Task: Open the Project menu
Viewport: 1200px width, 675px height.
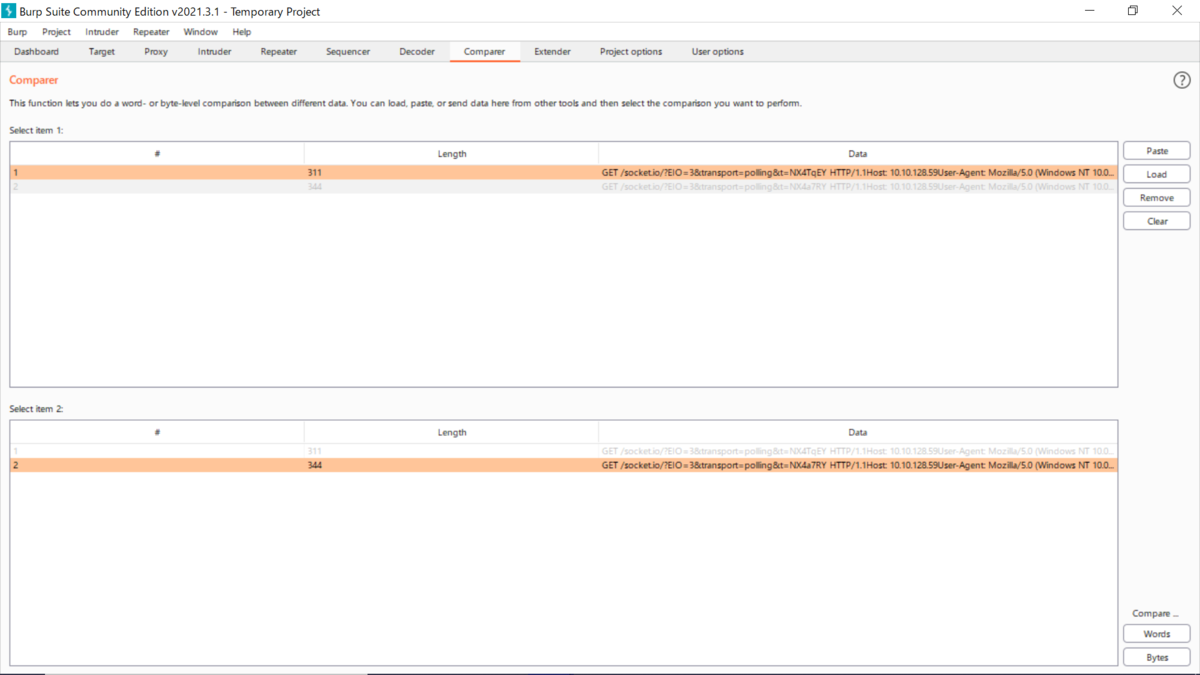Action: [56, 32]
